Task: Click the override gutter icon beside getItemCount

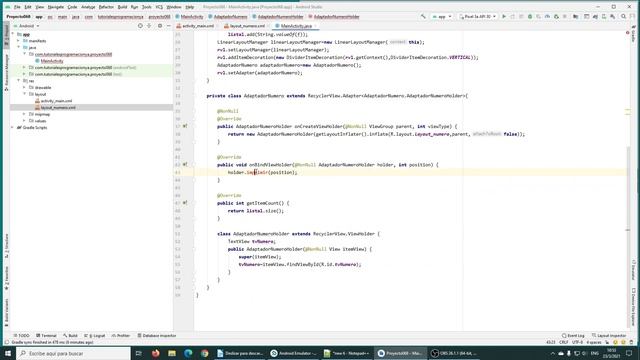Action: coord(185,203)
